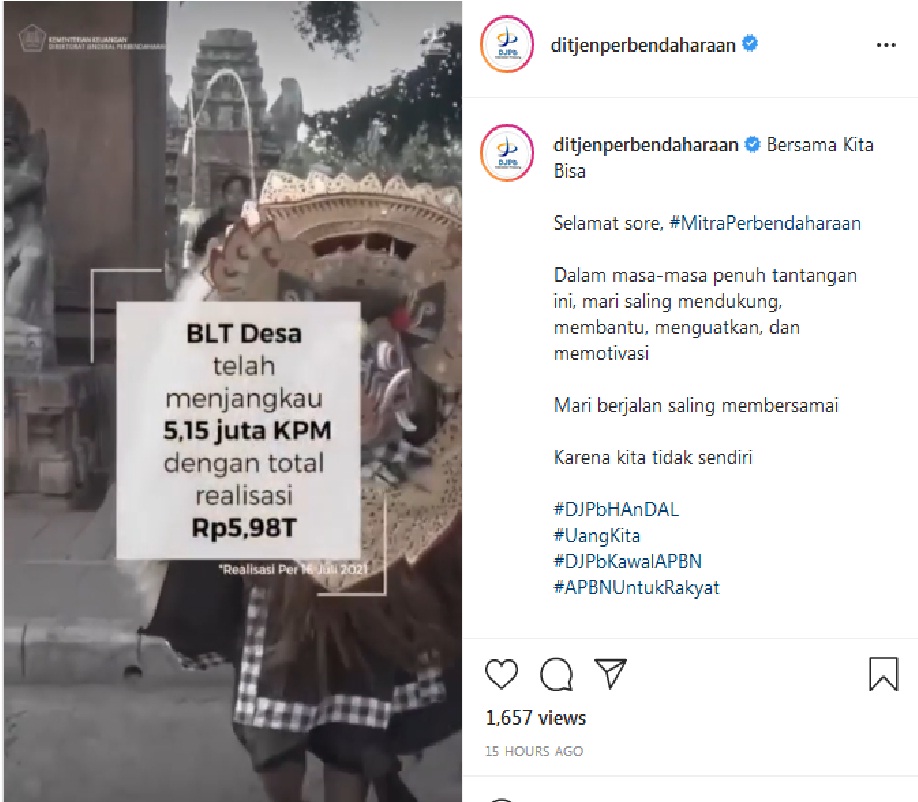This screenshot has width=918, height=802.
Task: Open the #DJPbHAnDAL hashtag
Action: tap(616, 509)
